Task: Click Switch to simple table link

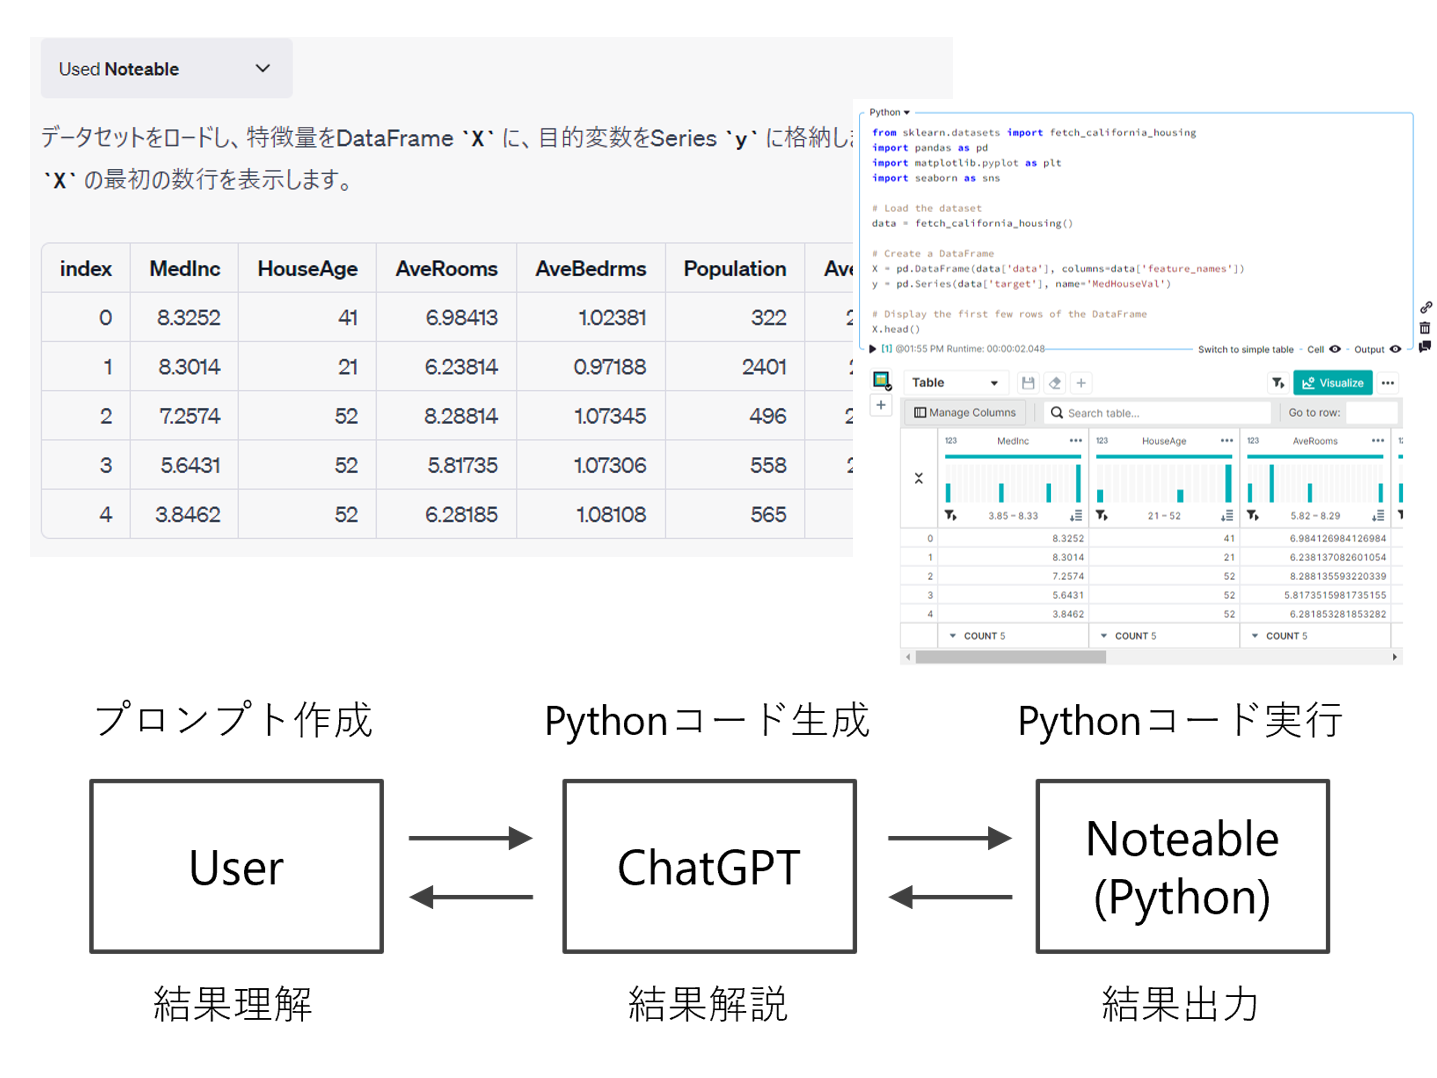Action: 1245,350
